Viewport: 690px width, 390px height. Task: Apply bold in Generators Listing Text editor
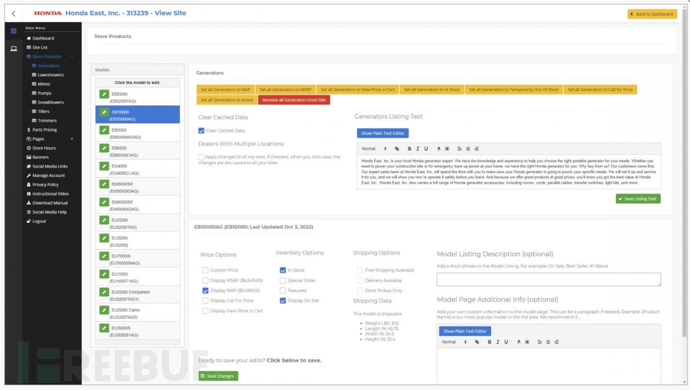tap(409, 149)
